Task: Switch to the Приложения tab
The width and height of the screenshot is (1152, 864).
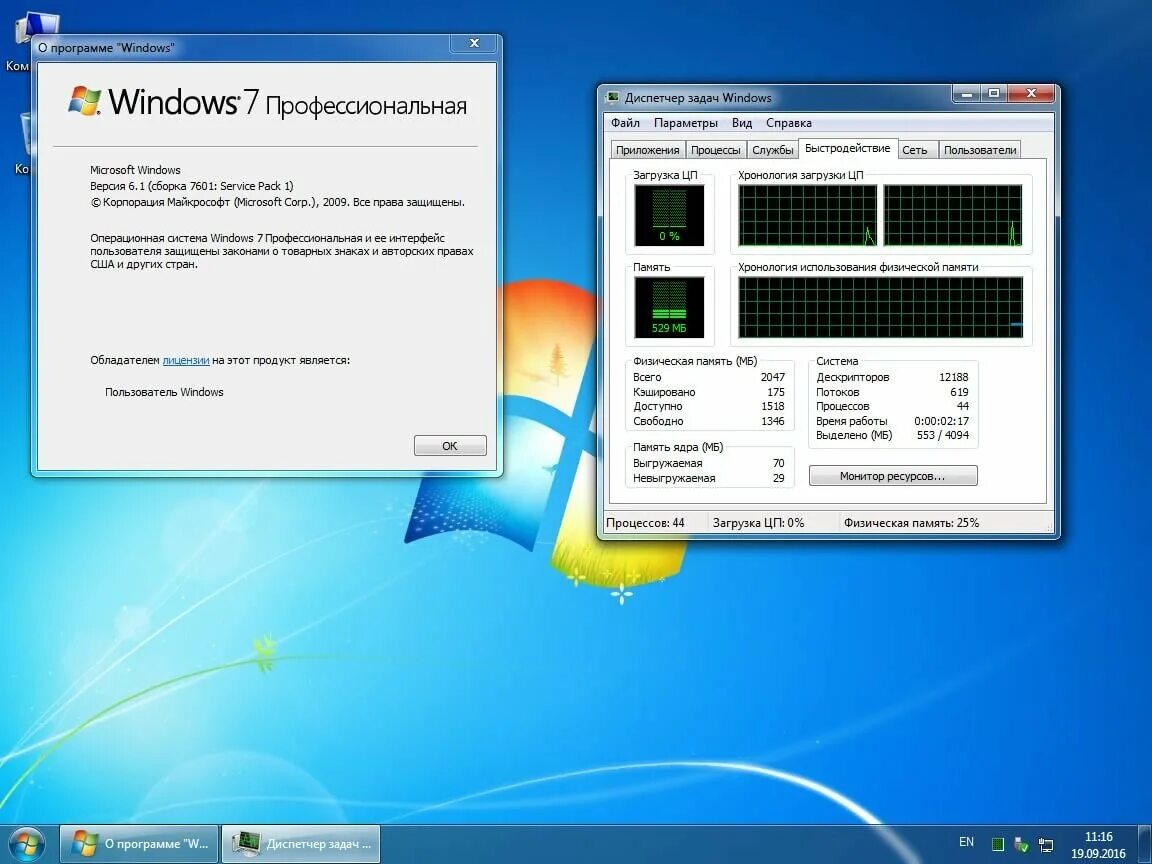Action: (x=647, y=150)
